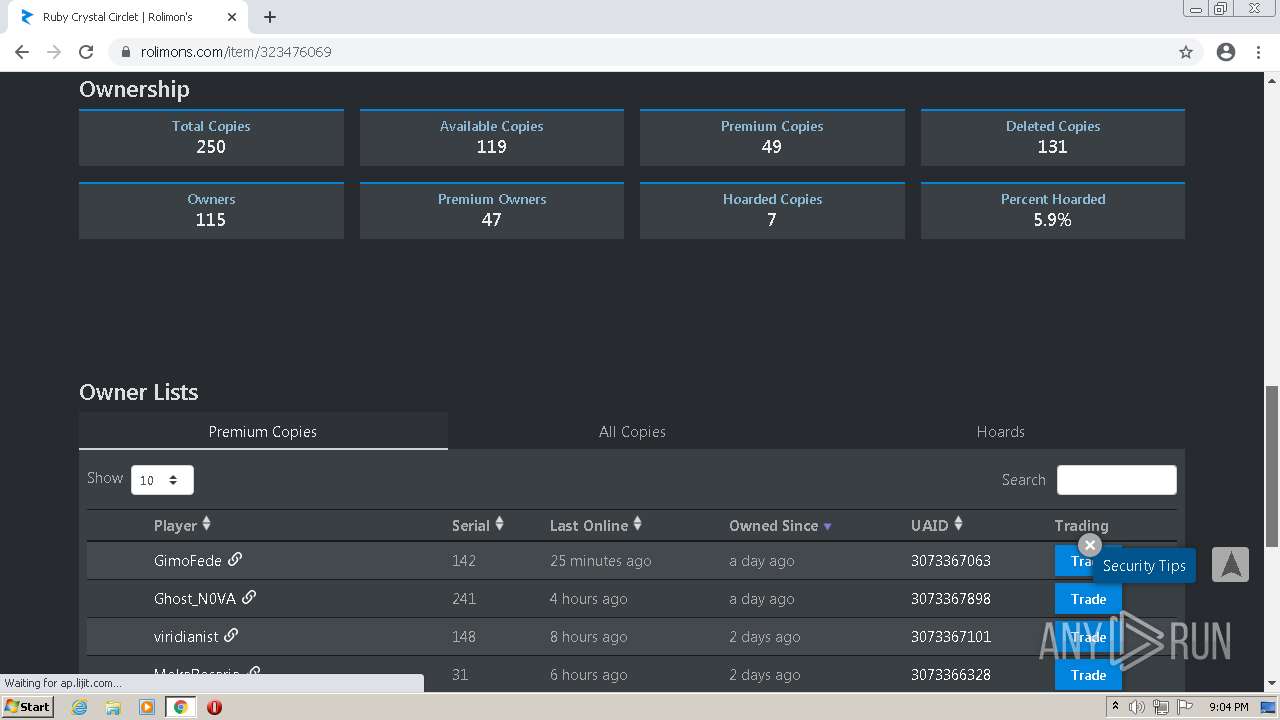Image resolution: width=1280 pixels, height=720 pixels.
Task: Select UAID 3073367063 cell
Action: pyautogui.click(x=951, y=561)
